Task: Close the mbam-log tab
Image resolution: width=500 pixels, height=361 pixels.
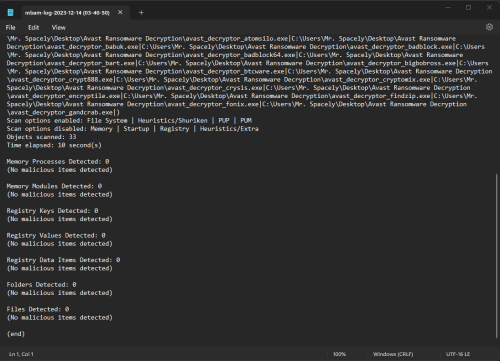Action: pyautogui.click(x=120, y=12)
